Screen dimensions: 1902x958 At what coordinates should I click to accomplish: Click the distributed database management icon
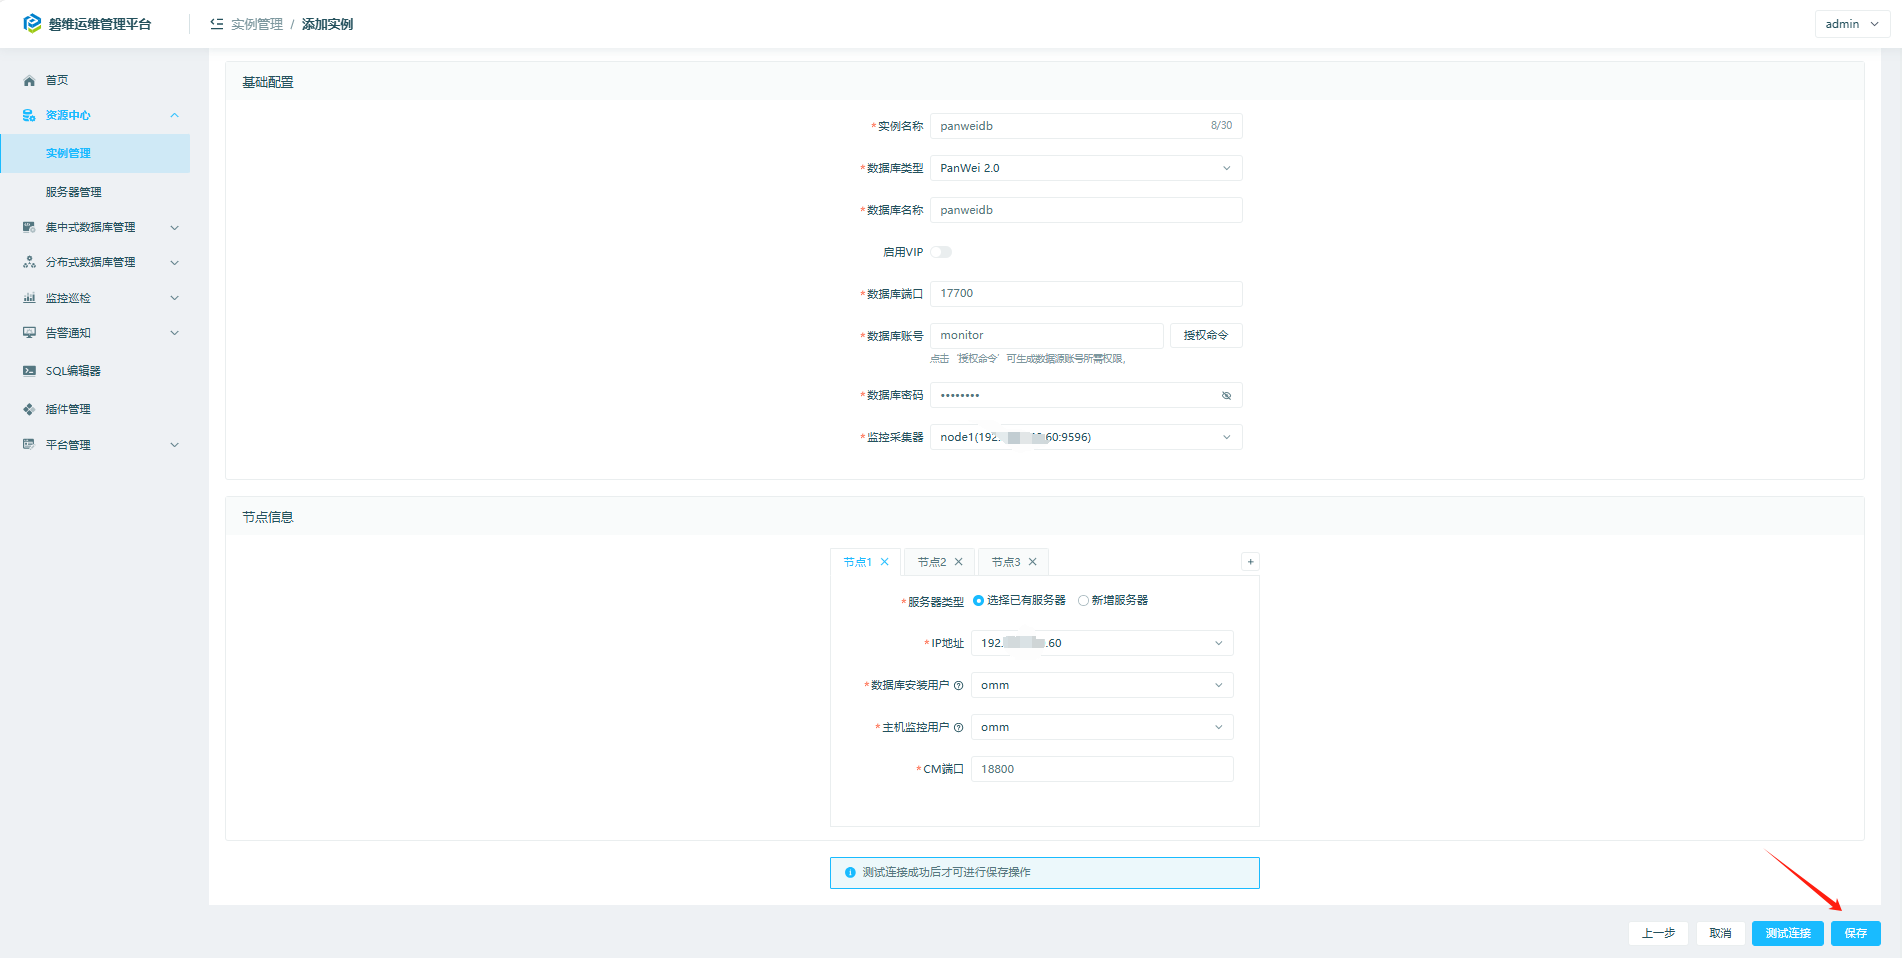pyautogui.click(x=29, y=262)
